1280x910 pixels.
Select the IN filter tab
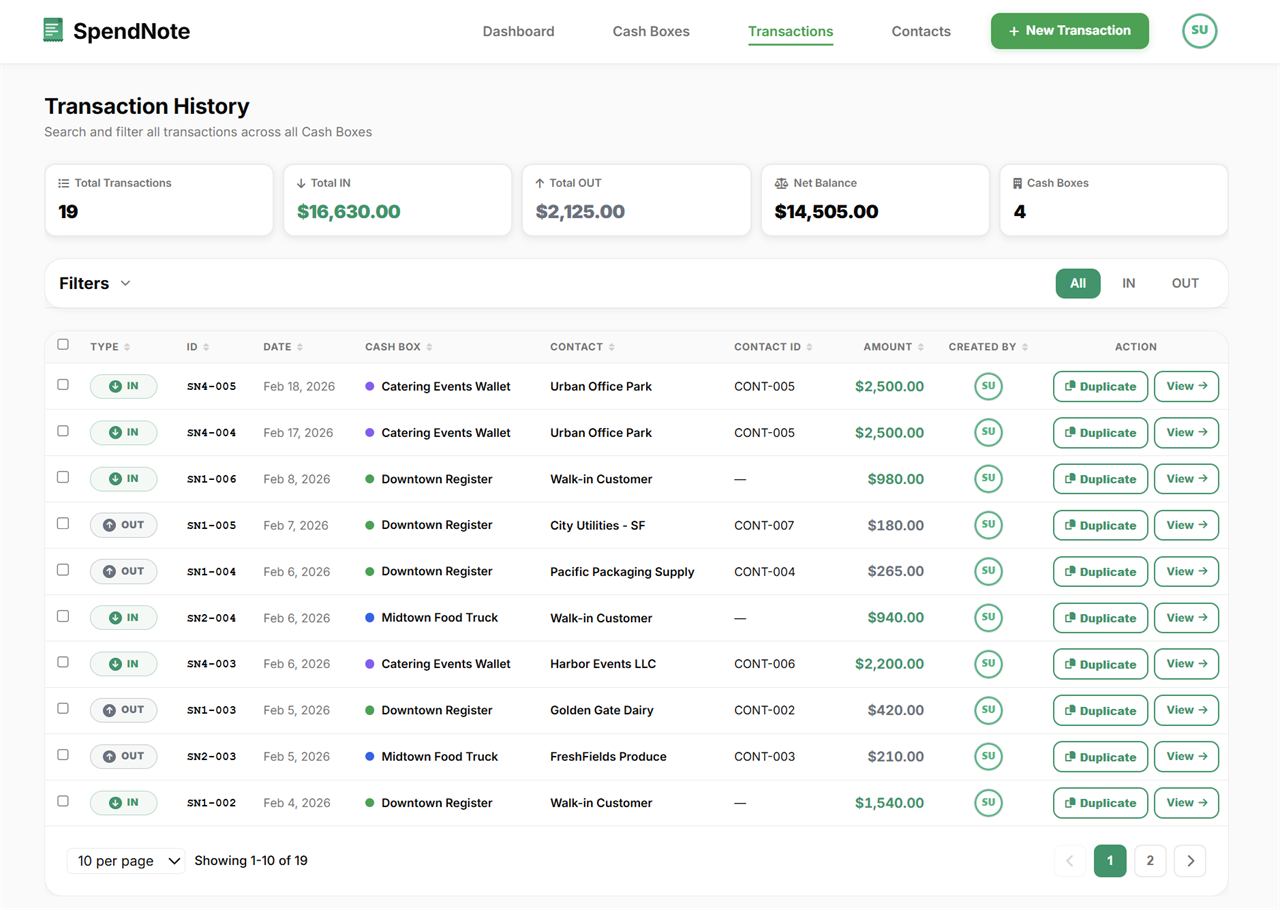[x=1128, y=283]
